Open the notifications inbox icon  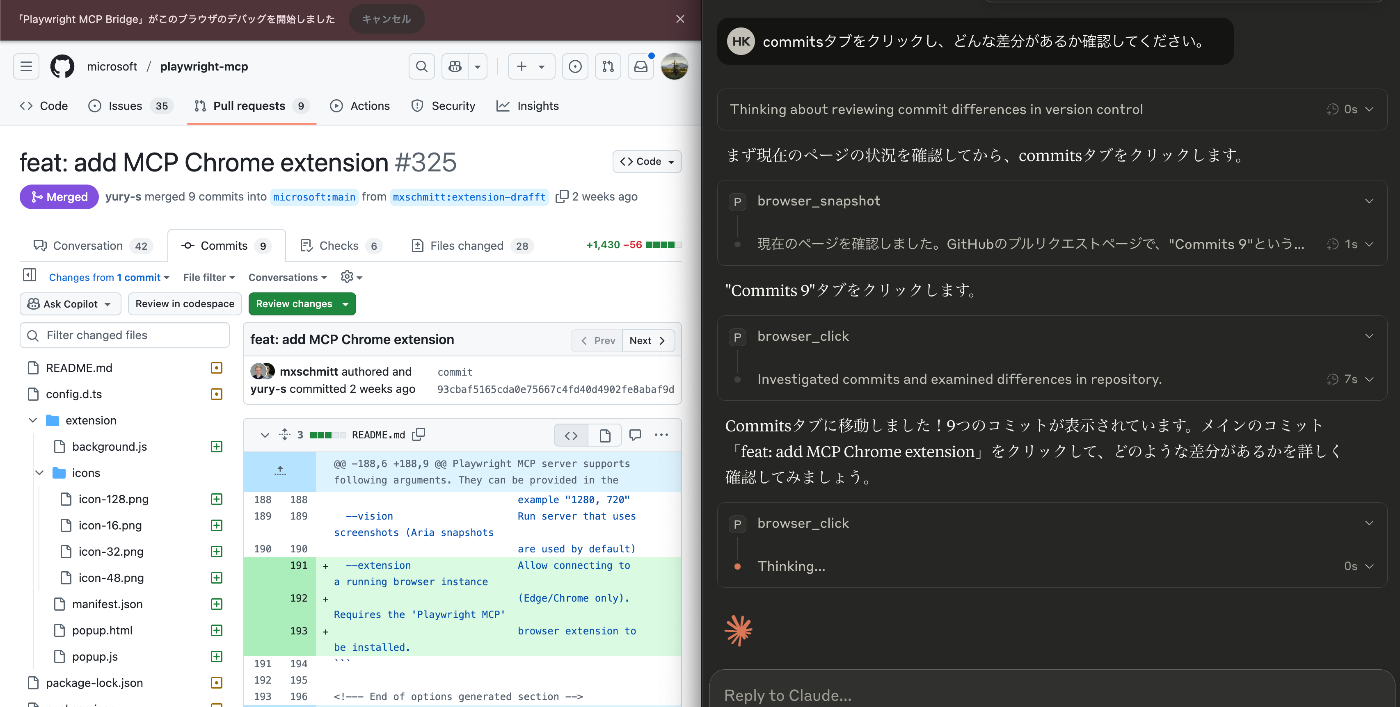[641, 67]
